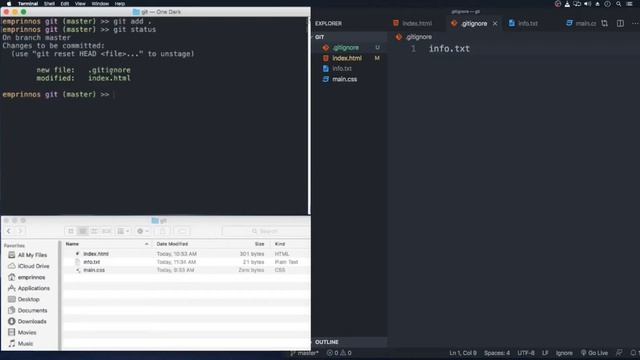
Task: Open .gitignore in the Explorer tree
Action: click(349, 48)
